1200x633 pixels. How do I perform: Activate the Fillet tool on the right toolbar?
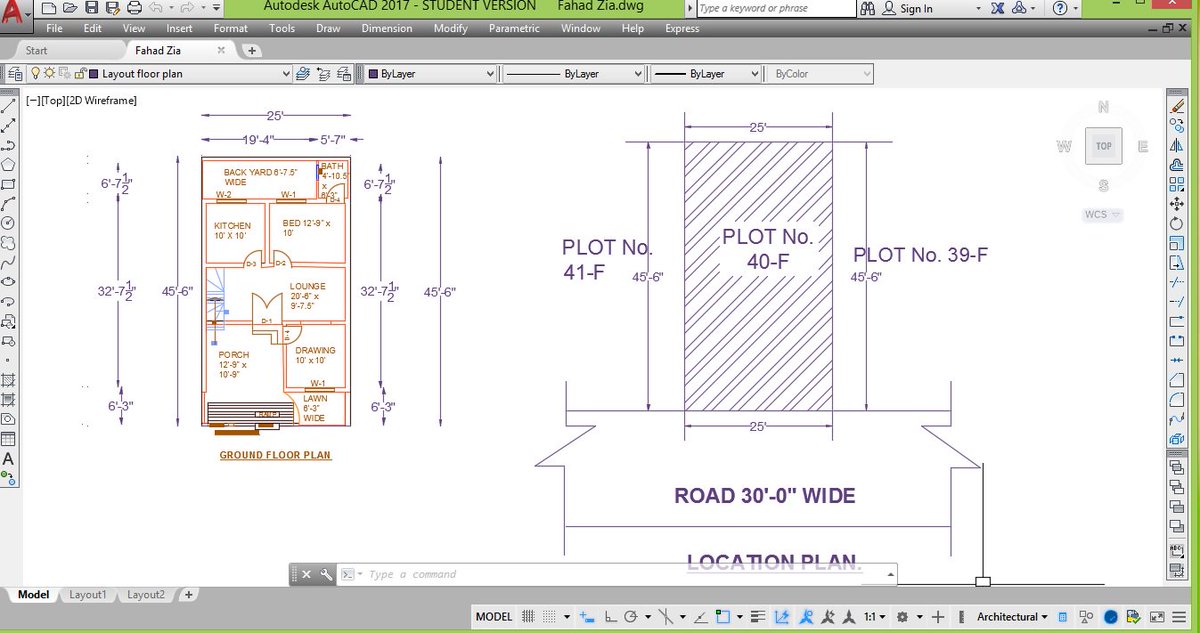coord(1177,399)
